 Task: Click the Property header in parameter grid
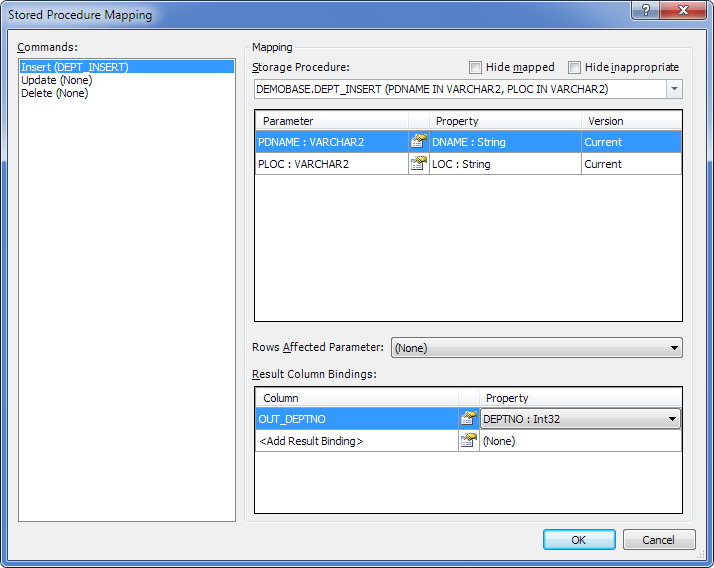click(505, 121)
